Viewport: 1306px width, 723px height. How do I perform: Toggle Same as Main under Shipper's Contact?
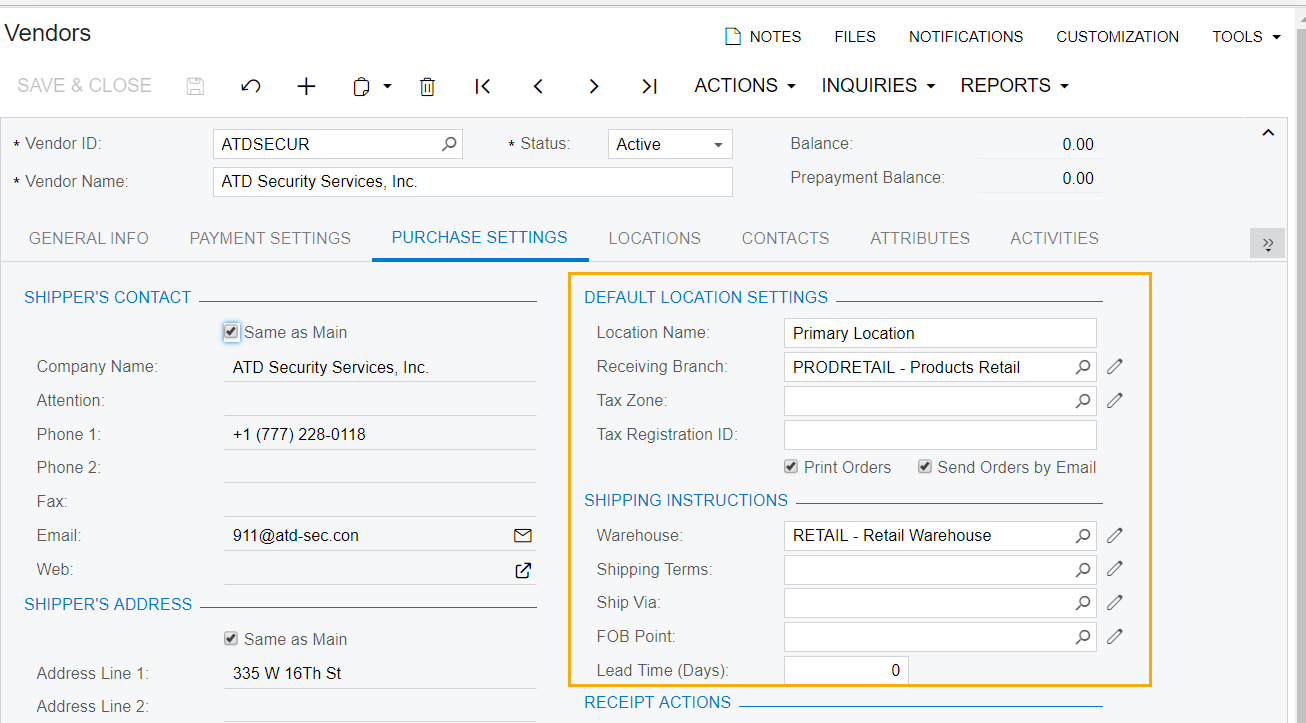coord(232,332)
